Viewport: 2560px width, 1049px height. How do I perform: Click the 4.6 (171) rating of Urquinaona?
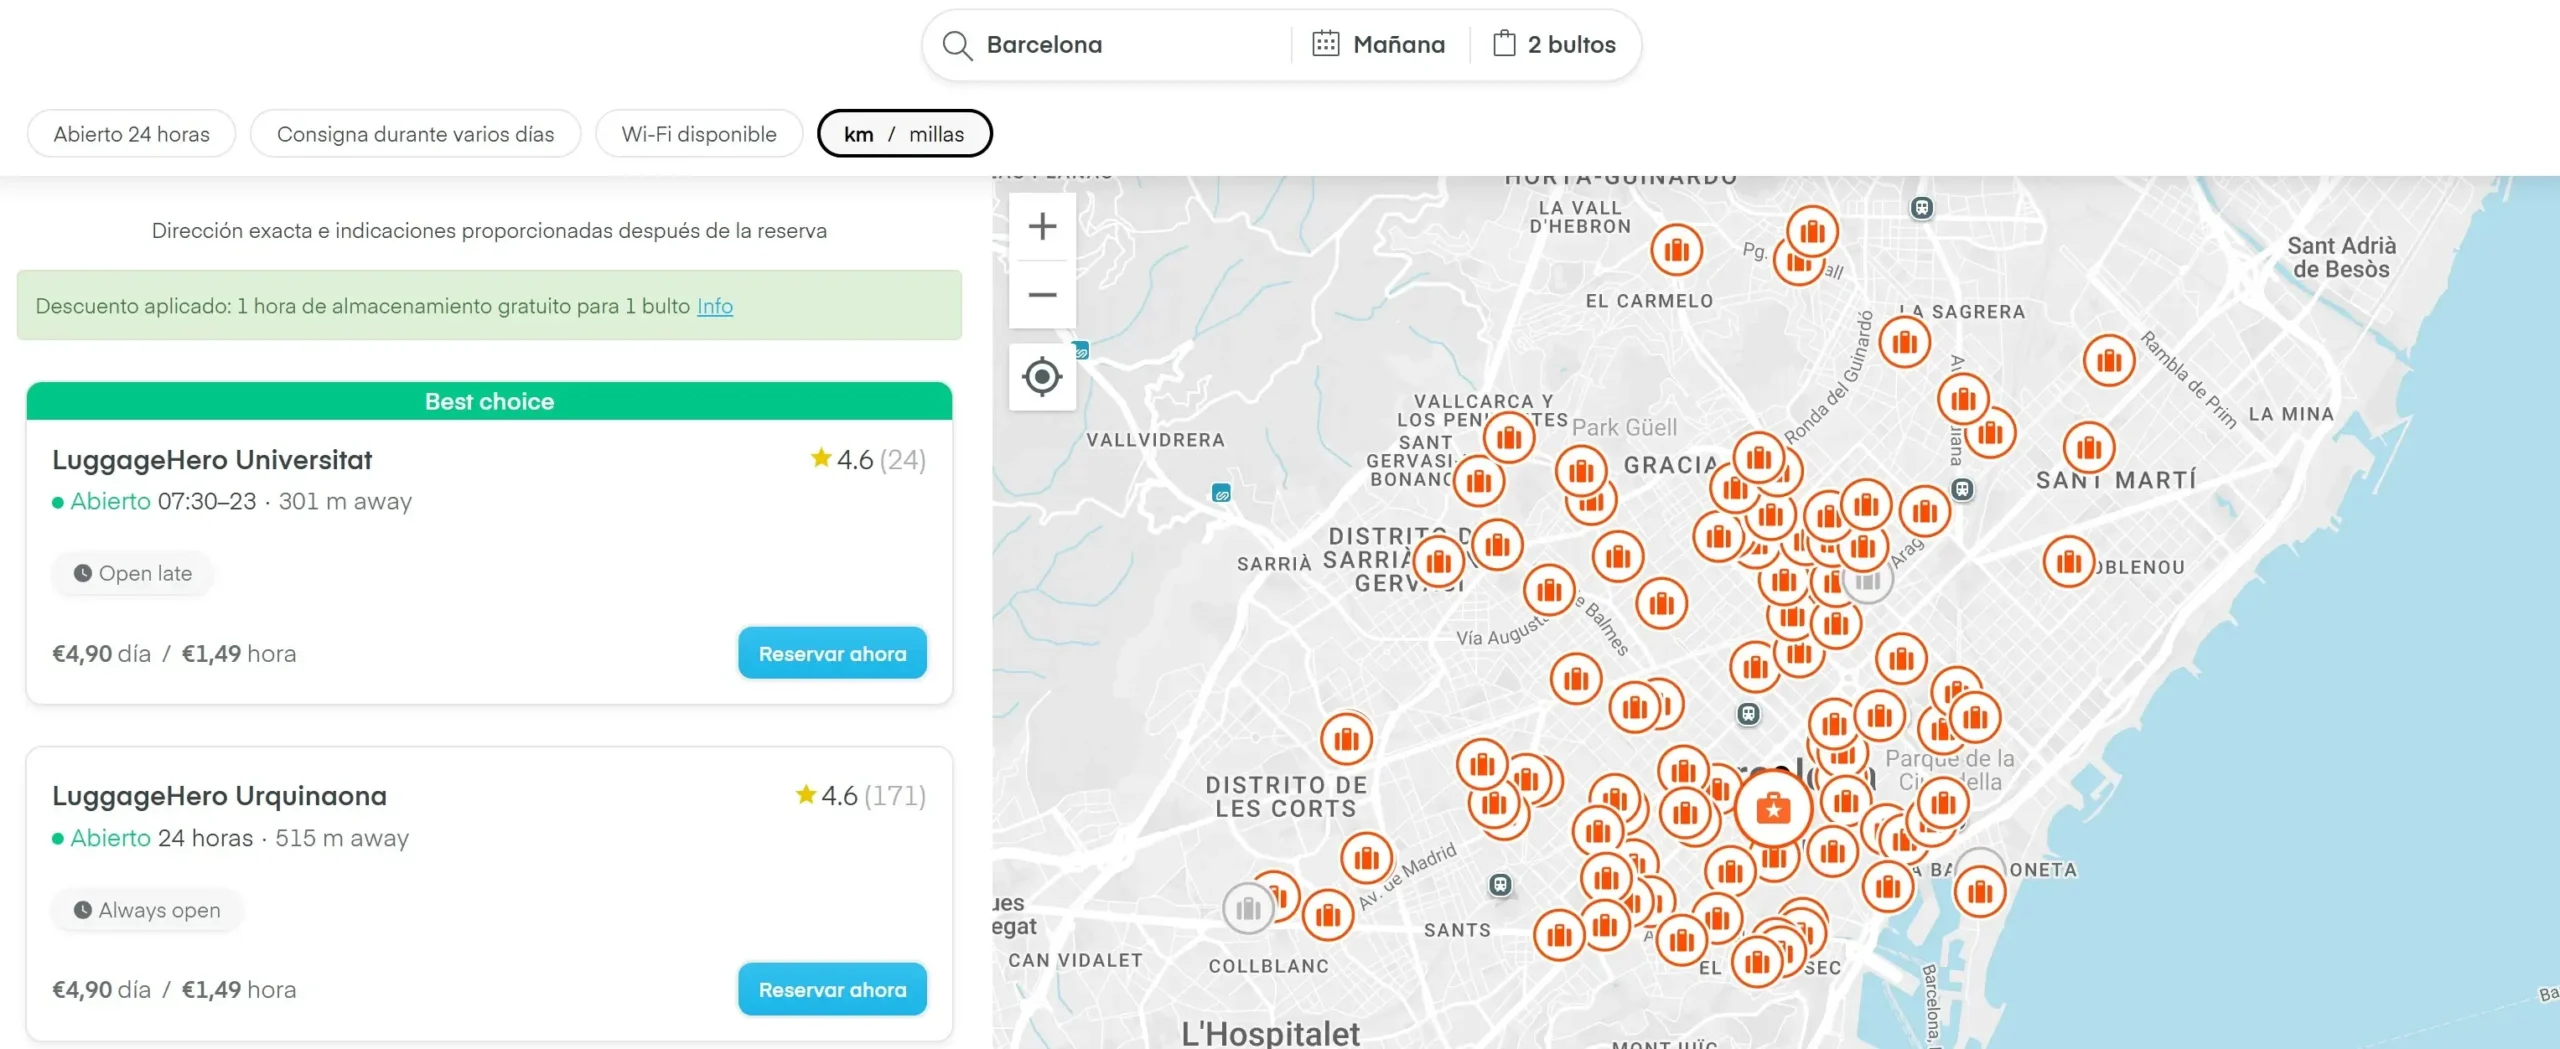point(860,796)
